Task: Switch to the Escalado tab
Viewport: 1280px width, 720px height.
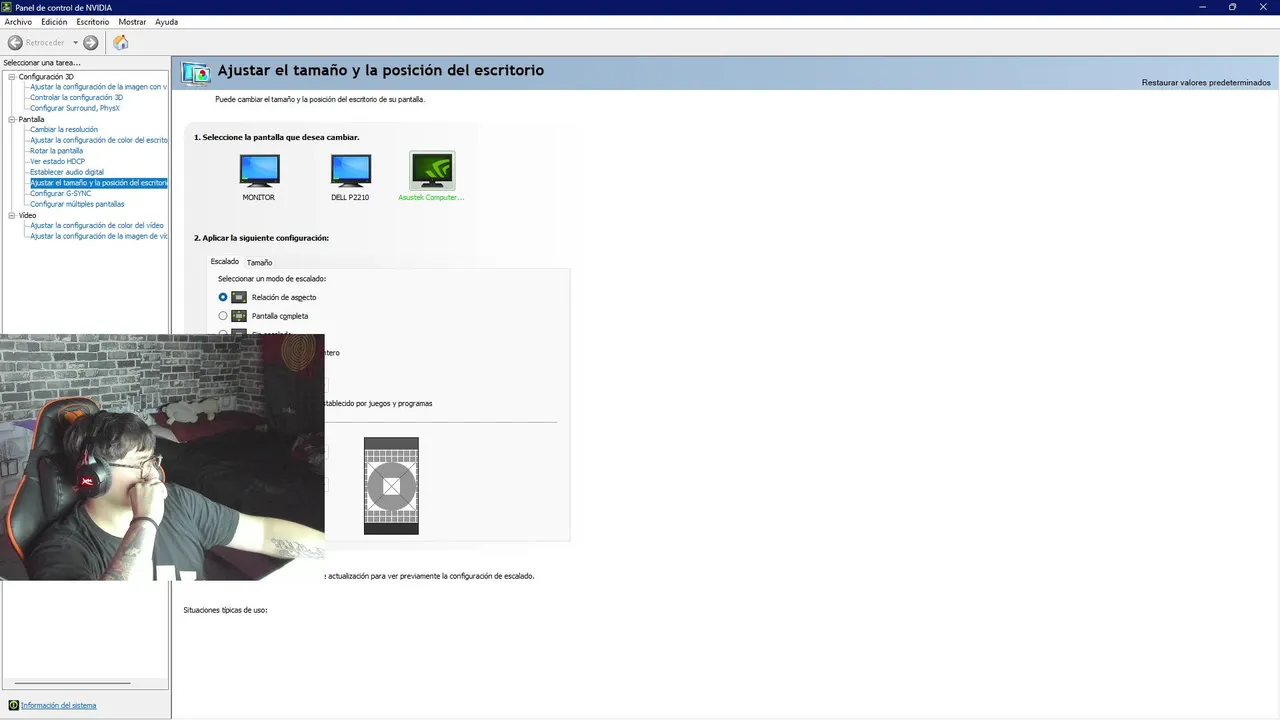Action: click(x=225, y=262)
